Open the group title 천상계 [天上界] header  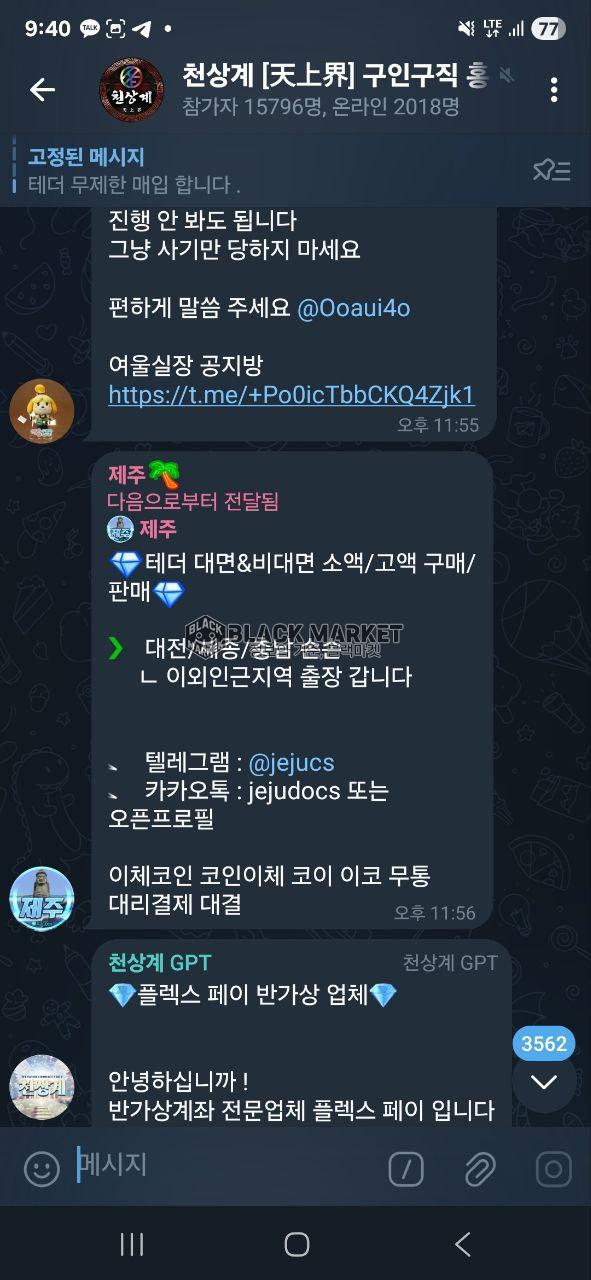tap(335, 75)
